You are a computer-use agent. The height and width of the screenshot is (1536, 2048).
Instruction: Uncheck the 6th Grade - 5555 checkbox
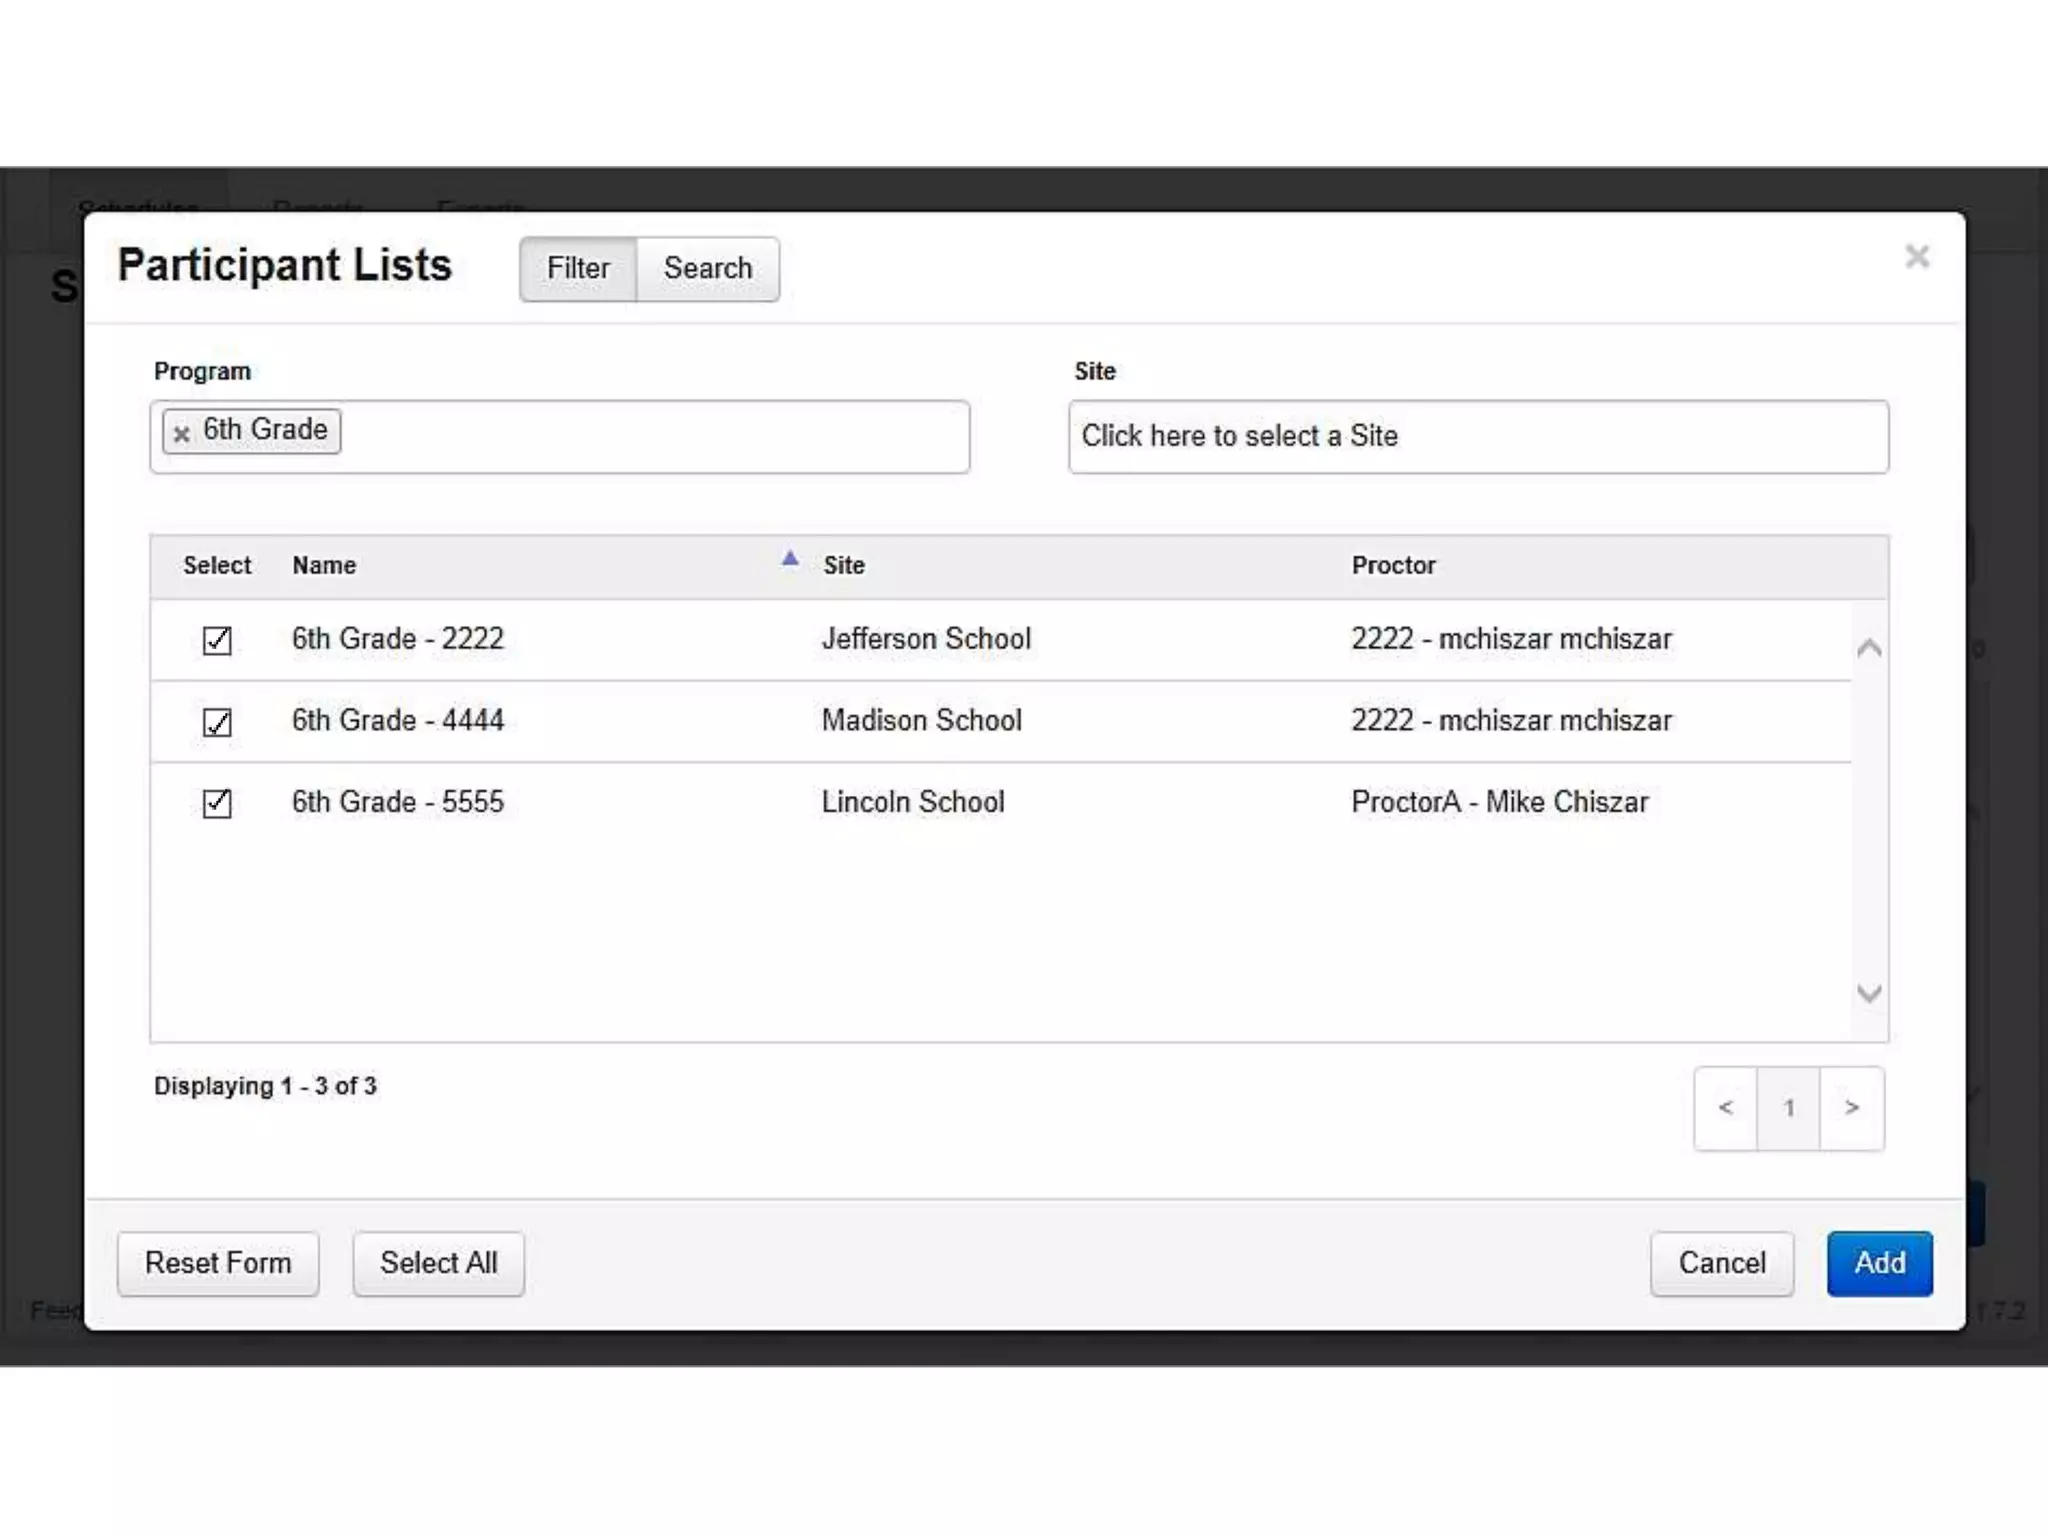tap(217, 803)
